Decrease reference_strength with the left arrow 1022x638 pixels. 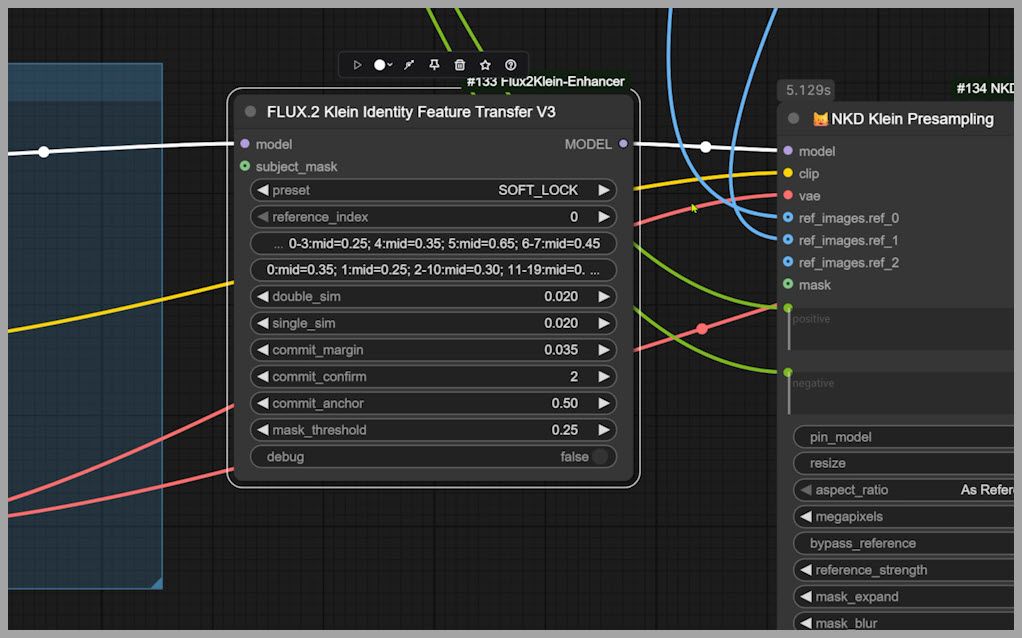(x=806, y=570)
